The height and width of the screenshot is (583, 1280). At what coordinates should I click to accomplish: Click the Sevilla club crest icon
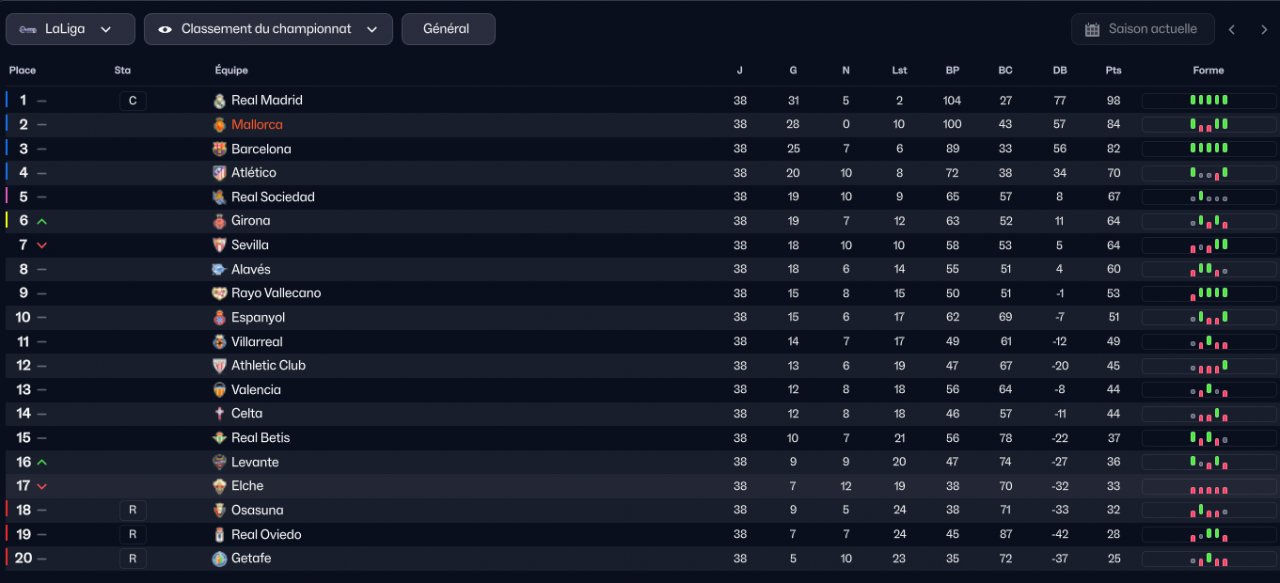click(220, 245)
